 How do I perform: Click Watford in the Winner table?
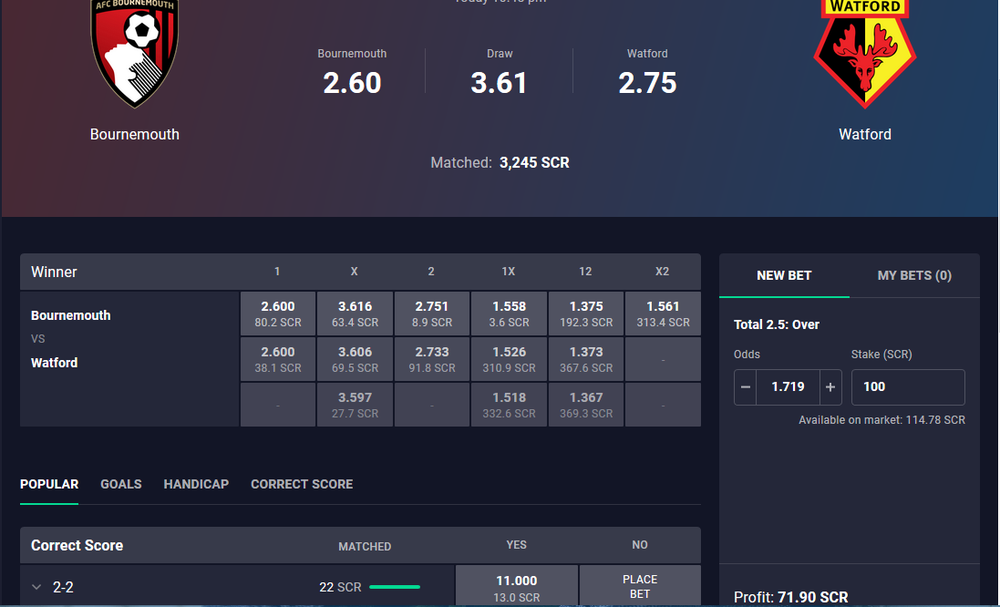[x=54, y=363]
